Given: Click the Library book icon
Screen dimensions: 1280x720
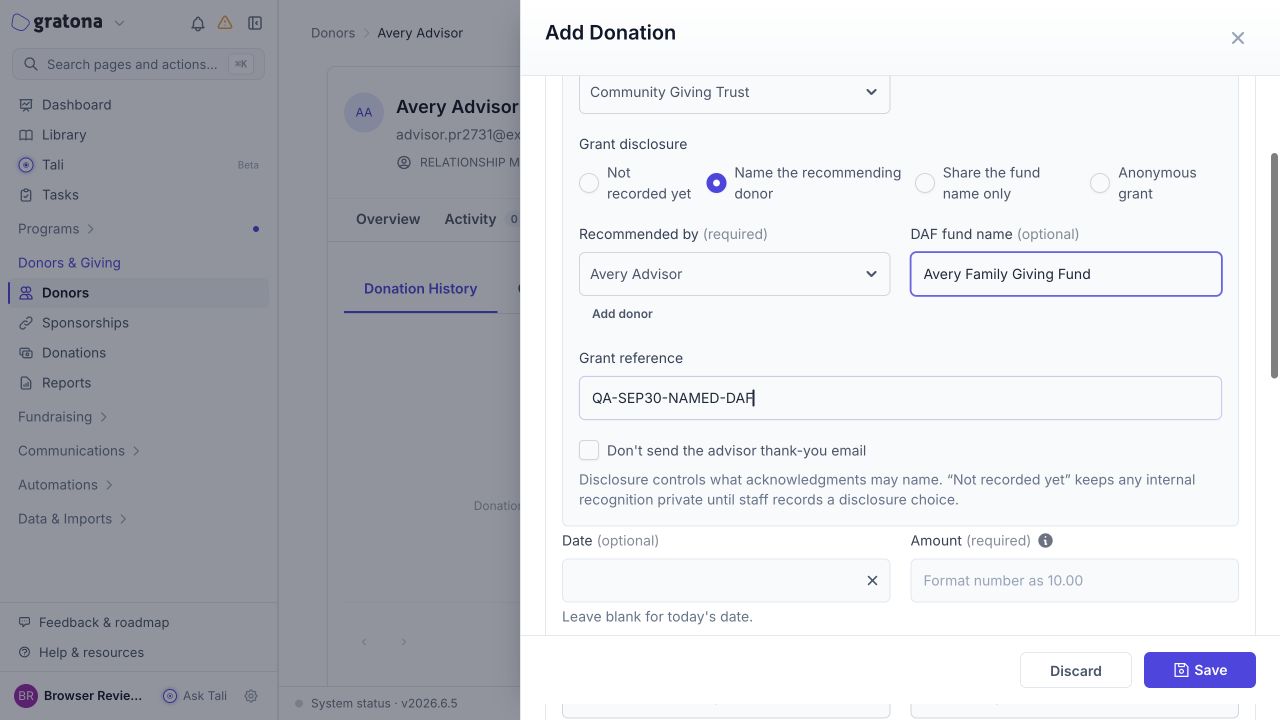Looking at the screenshot, I should 26,135.
